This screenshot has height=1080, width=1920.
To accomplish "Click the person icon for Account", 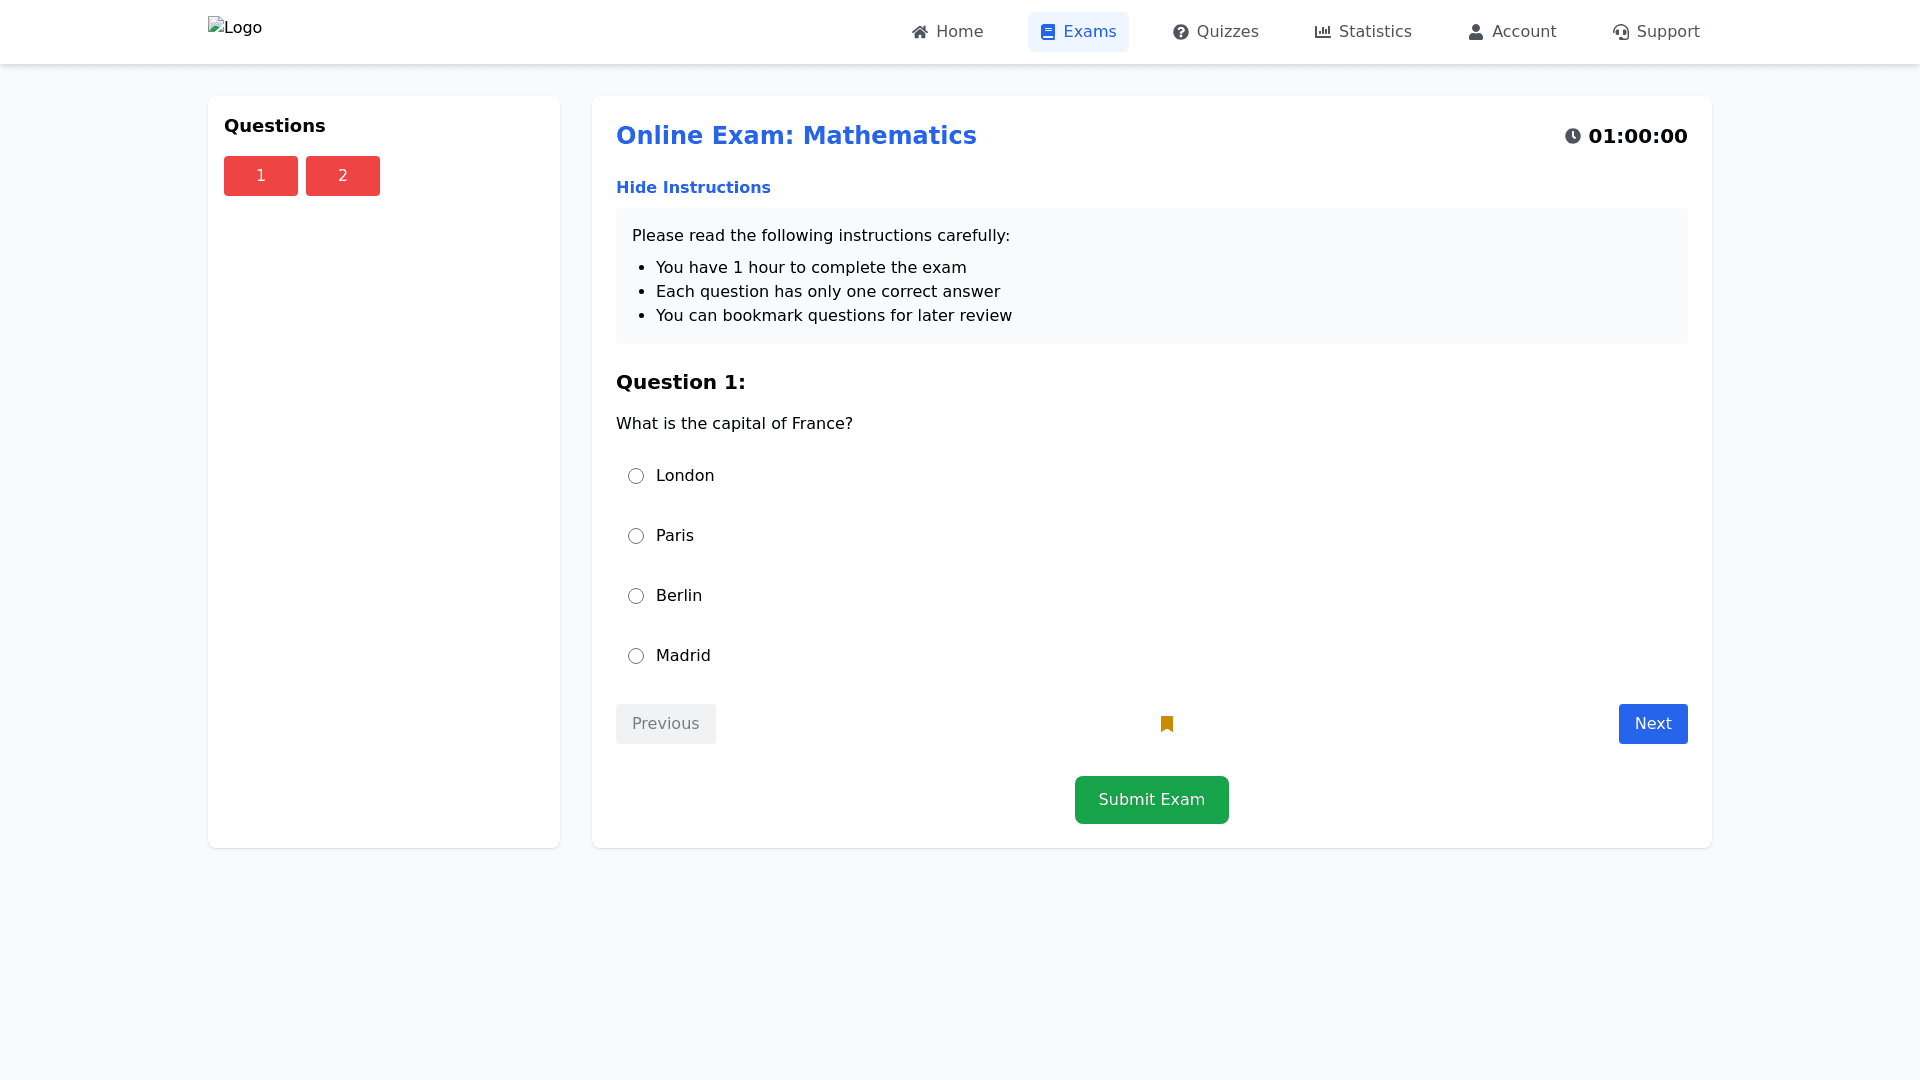I will [x=1475, y=32].
